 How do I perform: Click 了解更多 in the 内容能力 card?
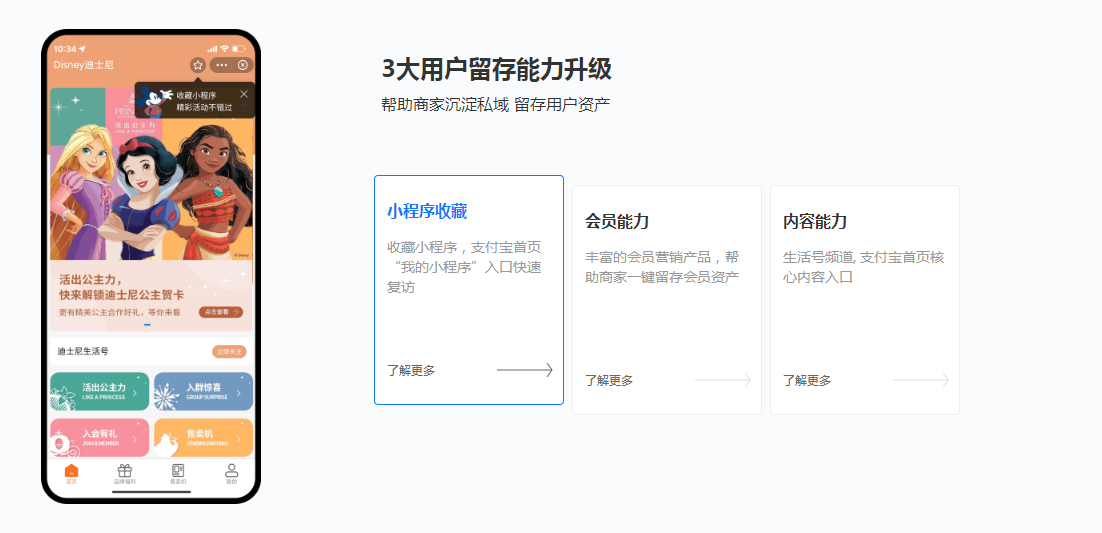[x=807, y=380]
